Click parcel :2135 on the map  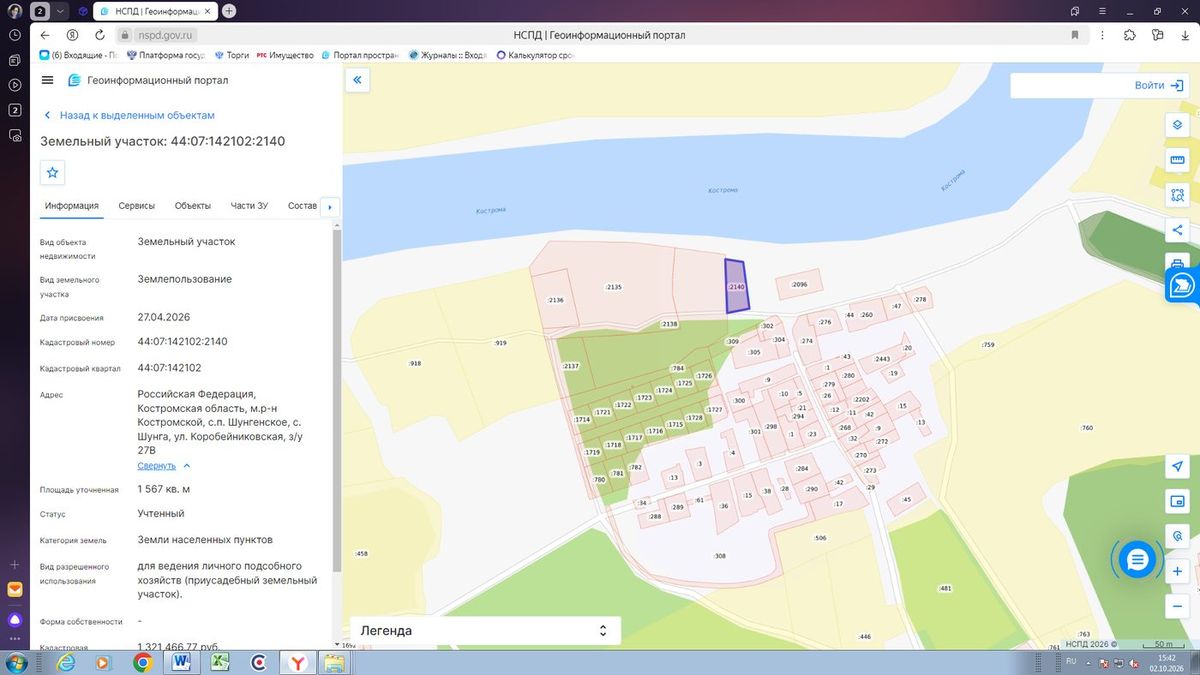pyautogui.click(x=613, y=287)
